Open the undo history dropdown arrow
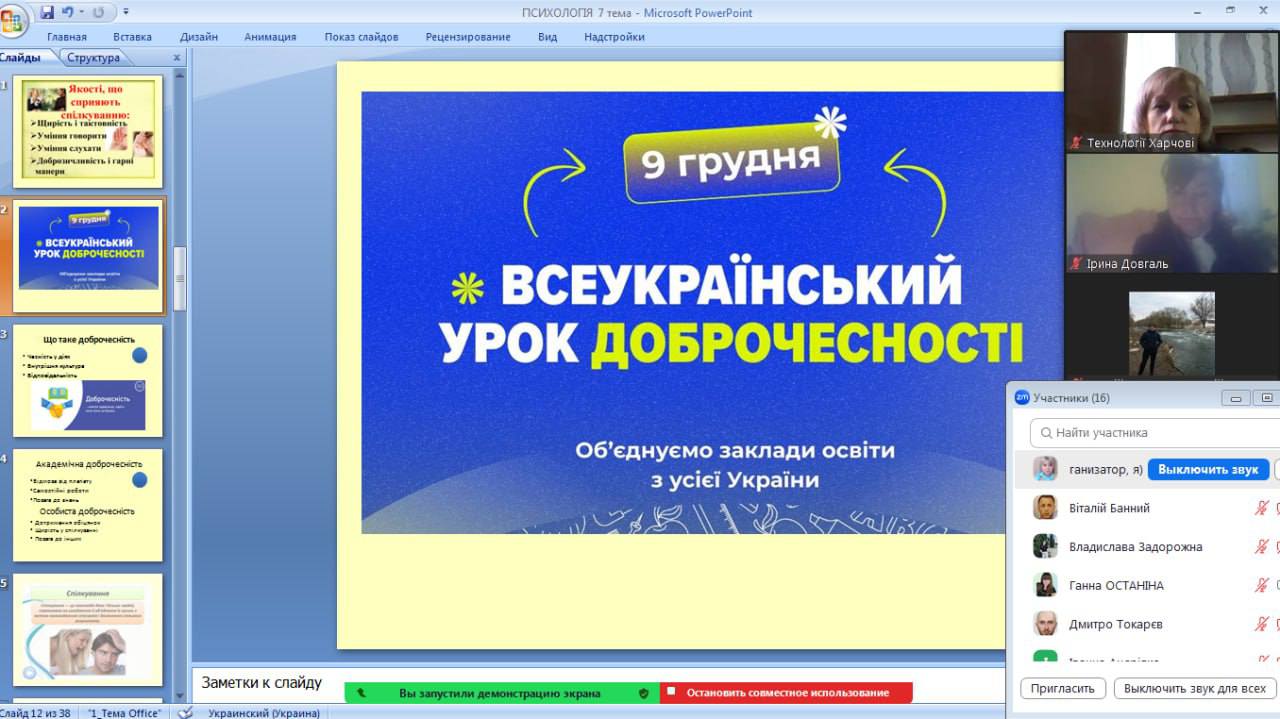This screenshot has height=719, width=1280. point(81,12)
